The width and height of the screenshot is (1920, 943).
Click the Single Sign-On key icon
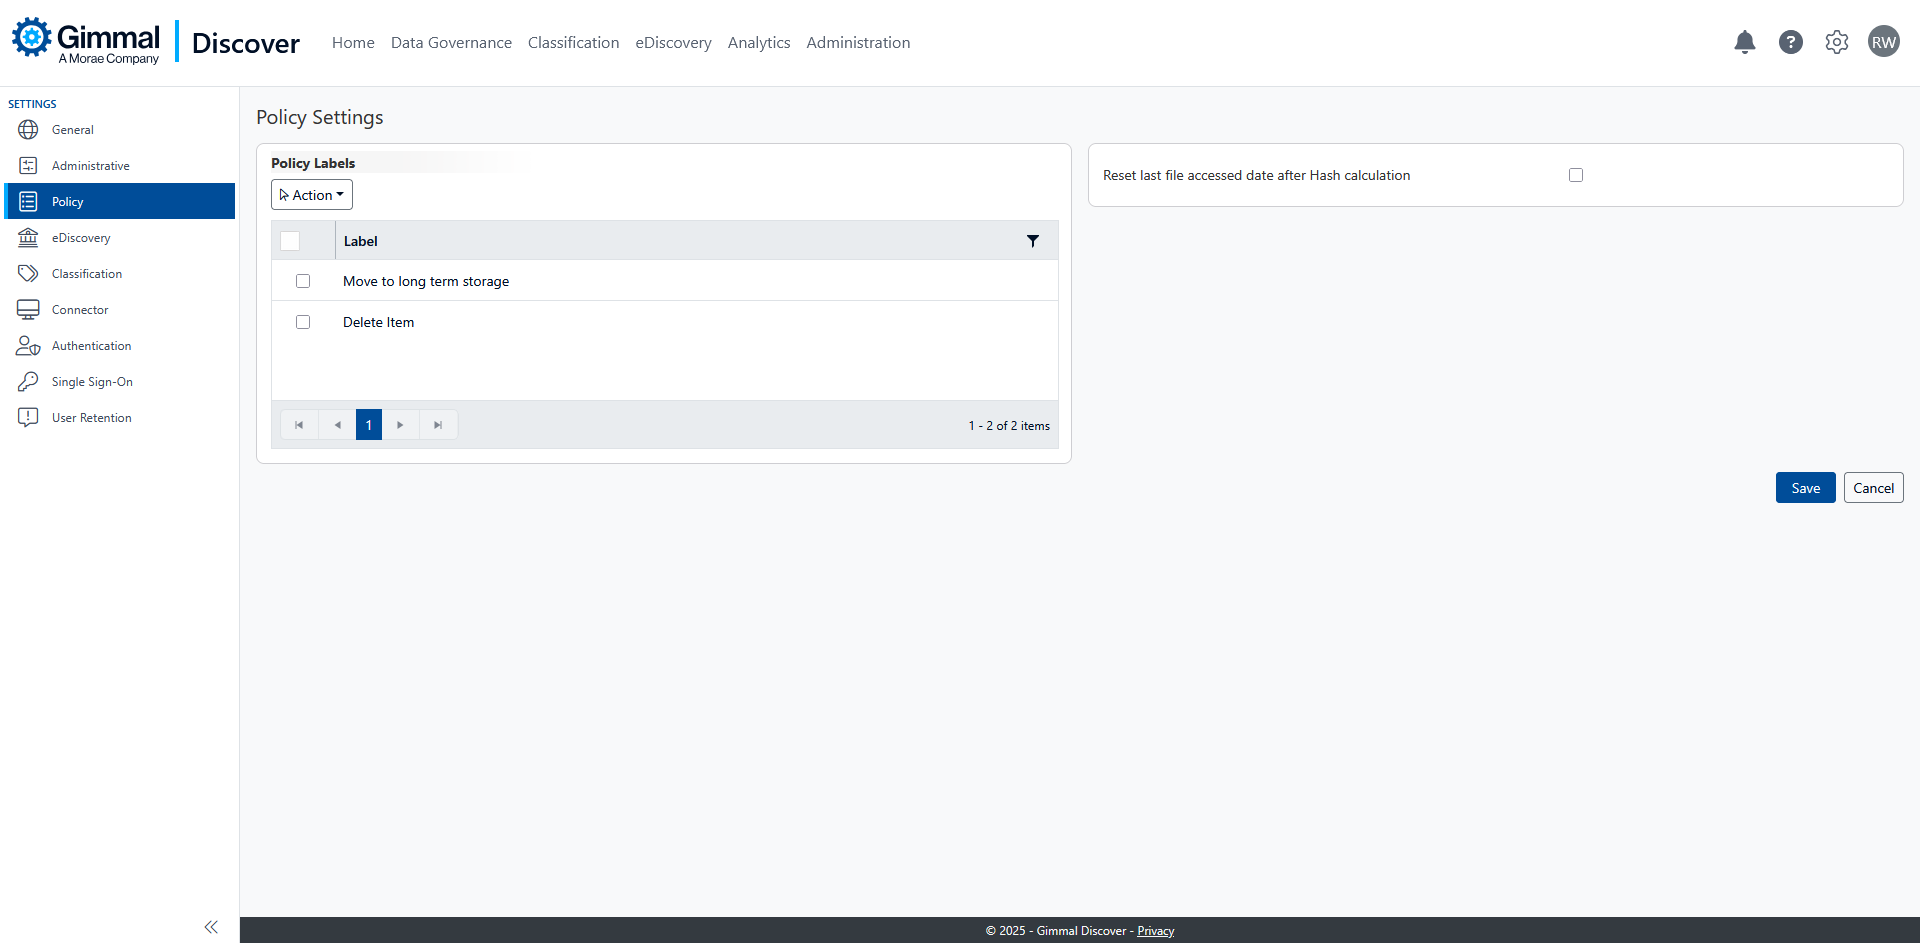(27, 381)
